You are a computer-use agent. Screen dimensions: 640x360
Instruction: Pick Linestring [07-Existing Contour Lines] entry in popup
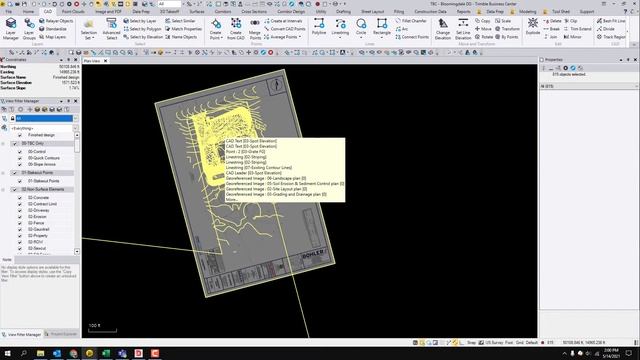(259, 167)
